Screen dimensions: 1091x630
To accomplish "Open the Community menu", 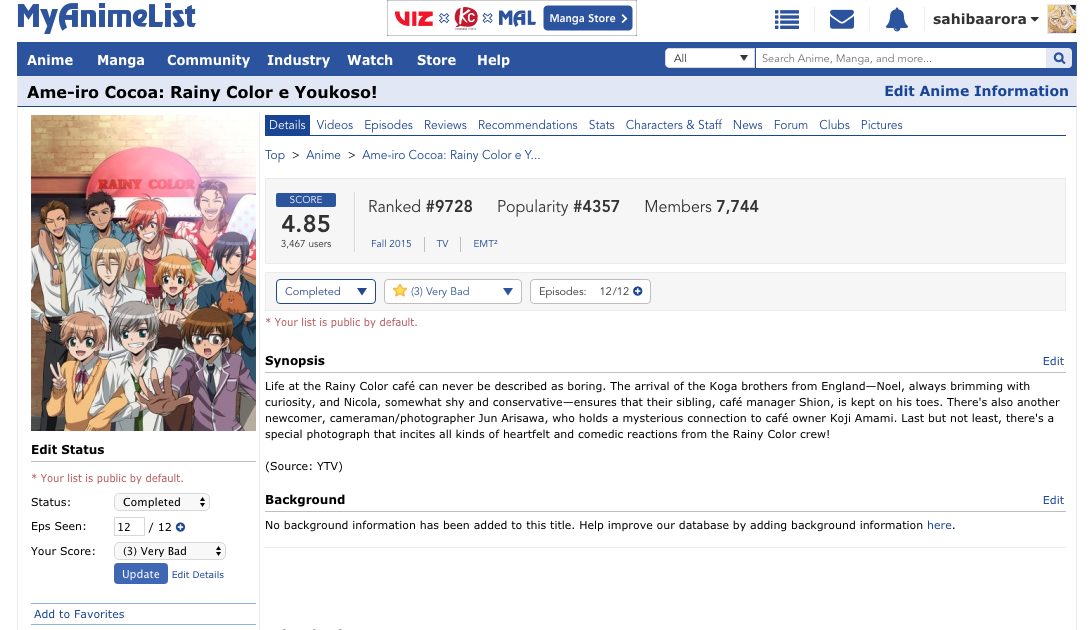I will 208,60.
